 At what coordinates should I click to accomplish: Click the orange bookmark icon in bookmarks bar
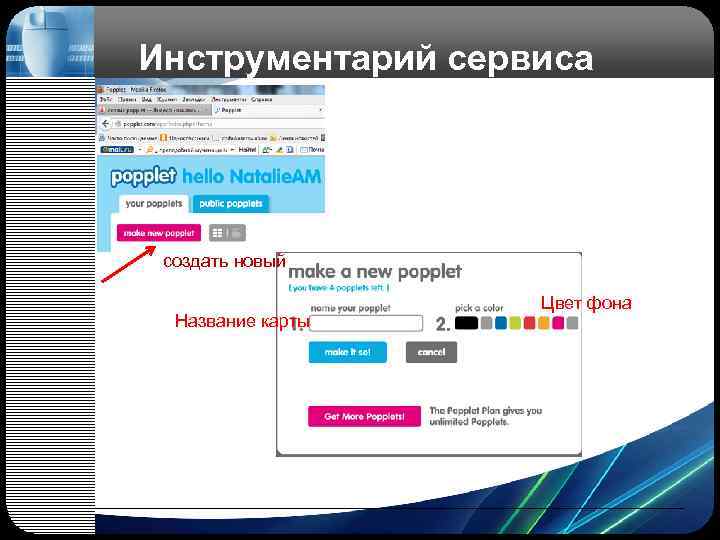(x=163, y=137)
